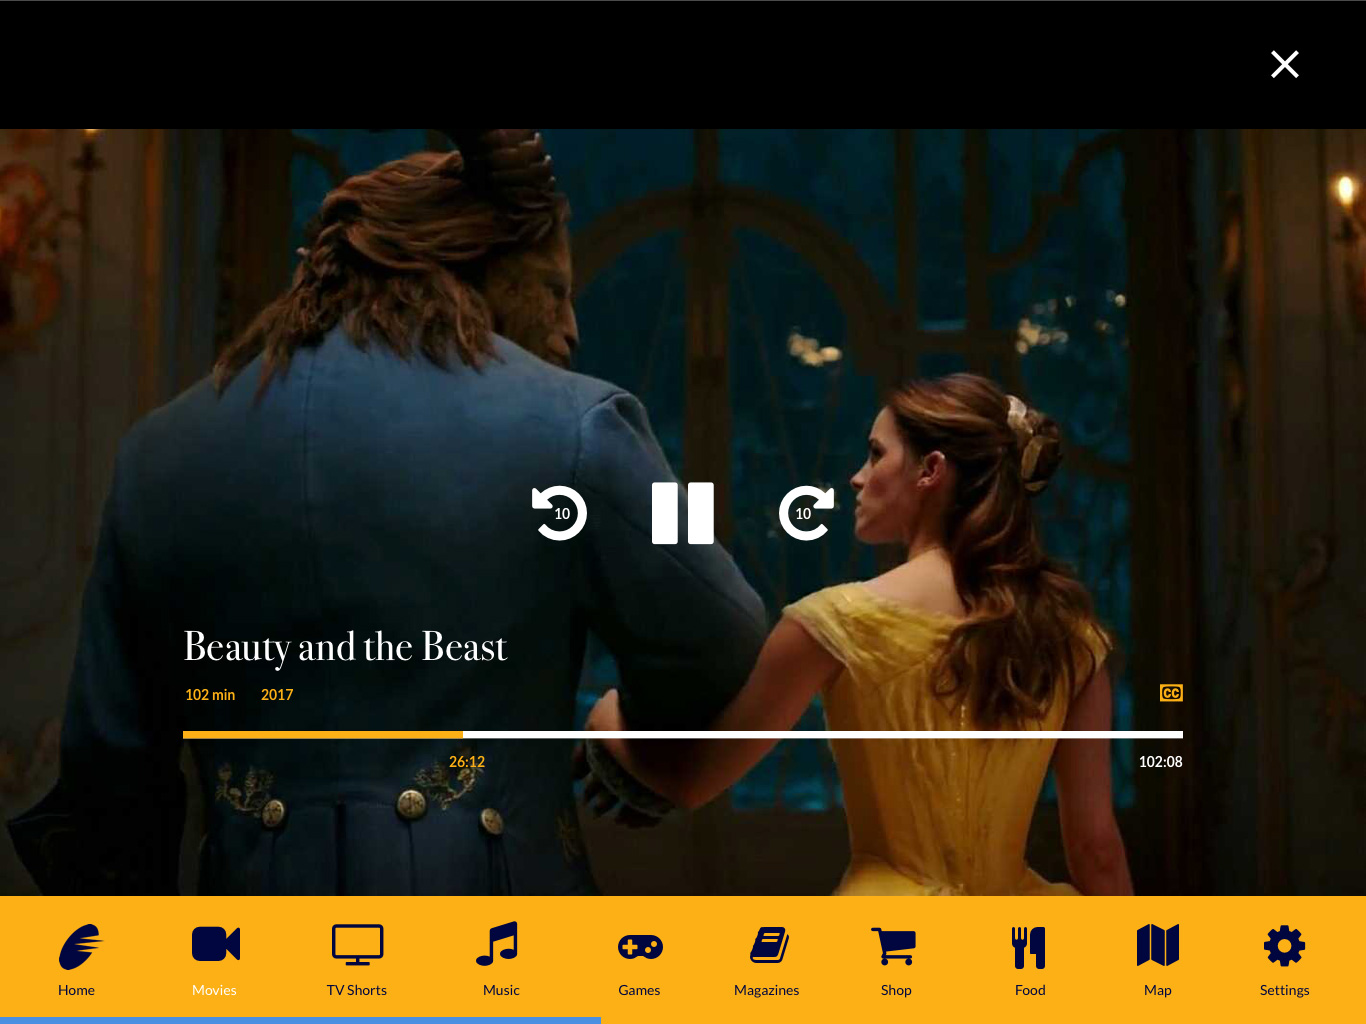View the Food menu
The width and height of the screenshot is (1366, 1024).
(x=1030, y=960)
